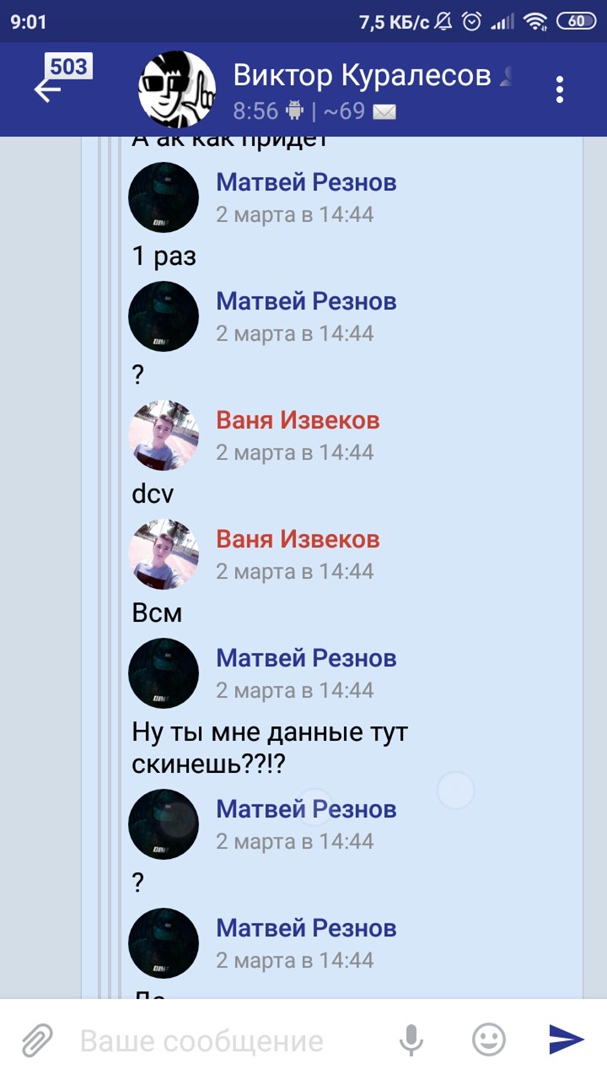Tap the unread mail envelope icon in header
This screenshot has height=1080, width=607.
pyautogui.click(x=384, y=112)
